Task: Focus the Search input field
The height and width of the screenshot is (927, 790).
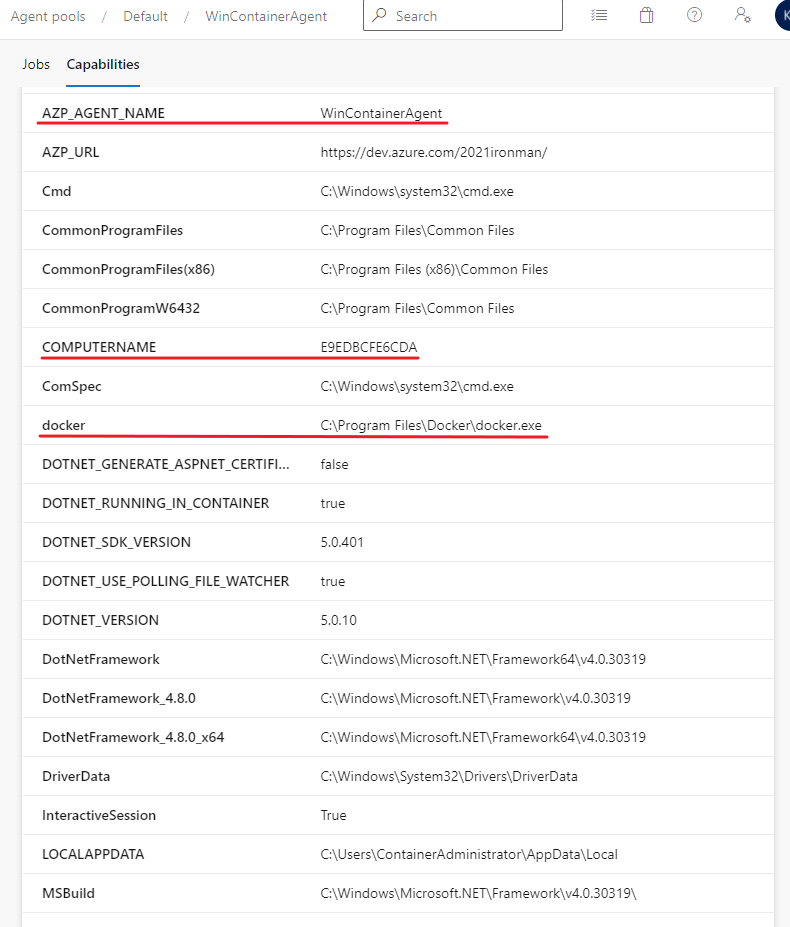Action: click(463, 15)
